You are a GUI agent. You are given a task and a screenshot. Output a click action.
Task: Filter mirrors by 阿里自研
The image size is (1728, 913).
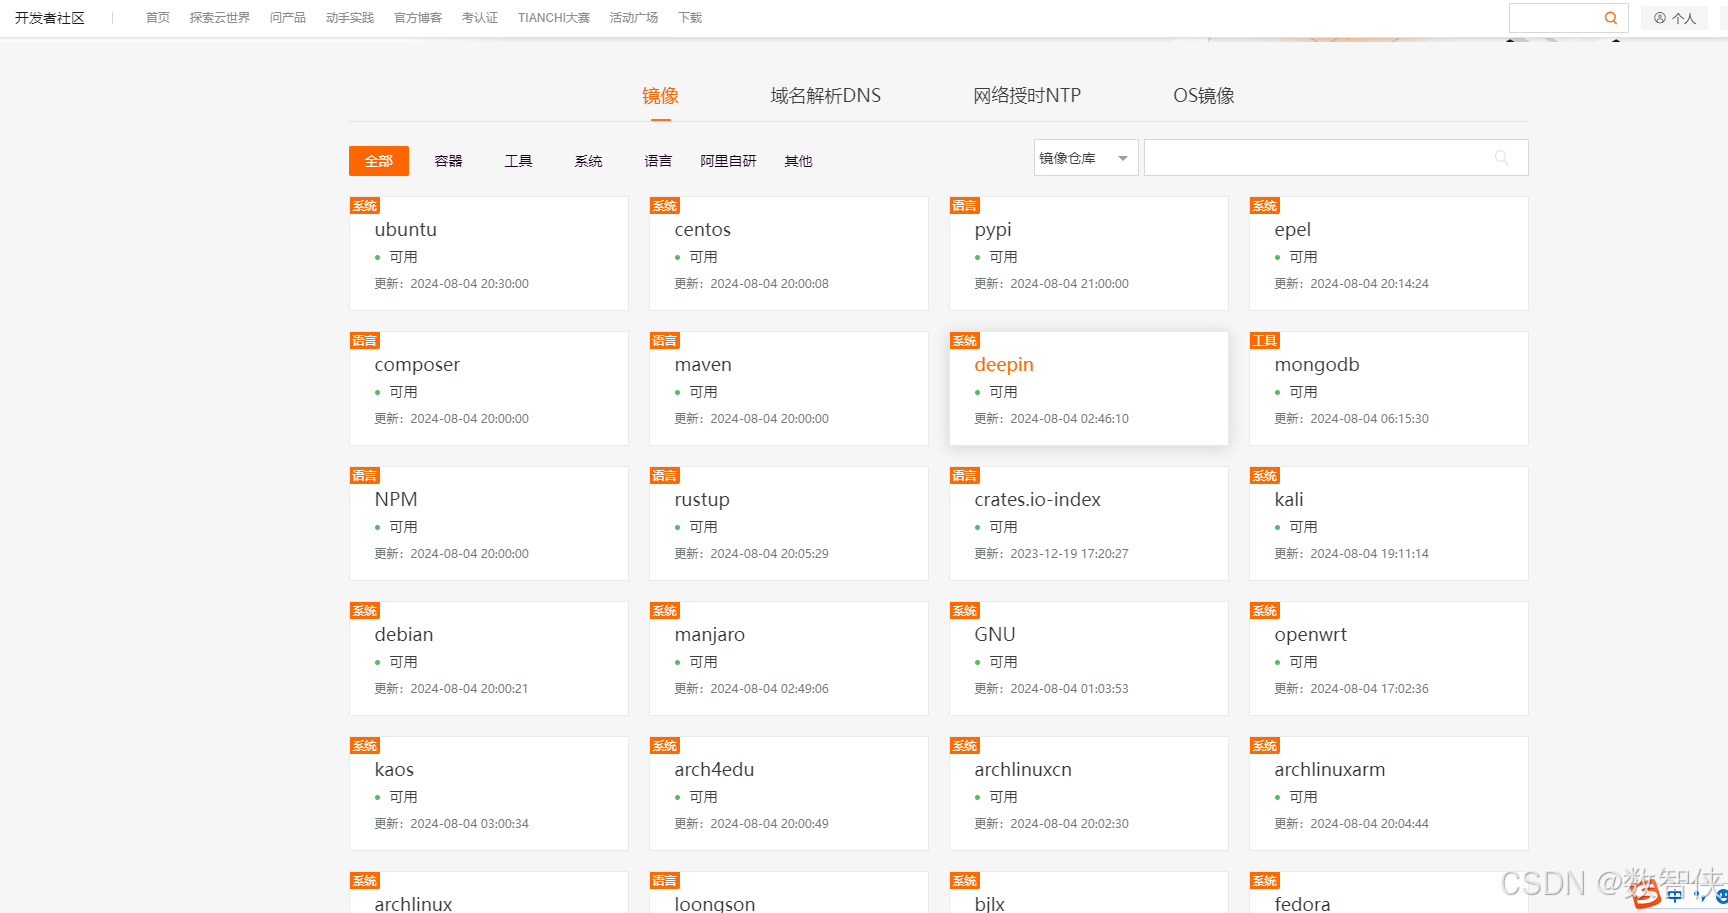pos(729,161)
